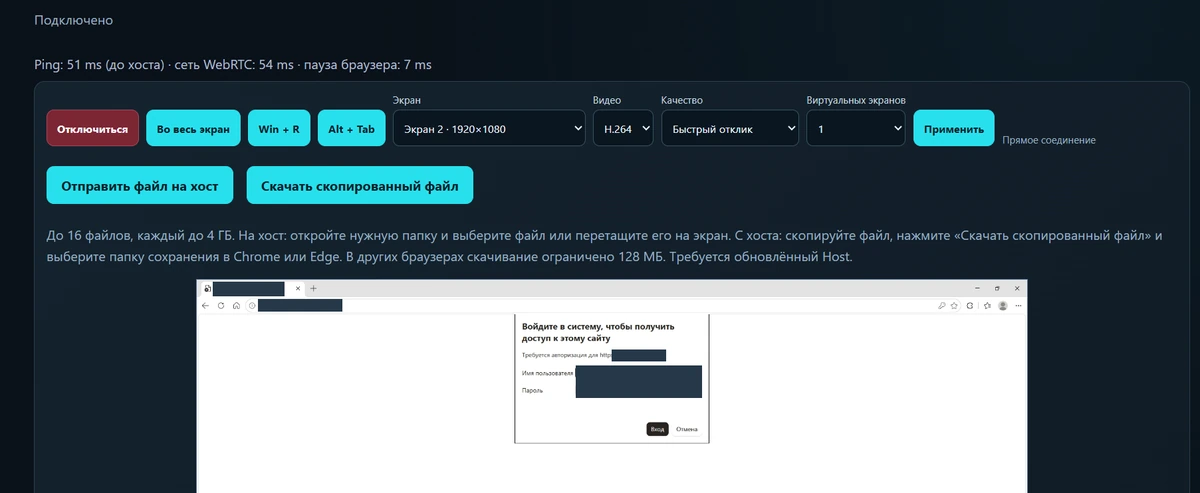The image size is (1200, 493).
Task: Click the Пароль field
Action: coord(638,390)
